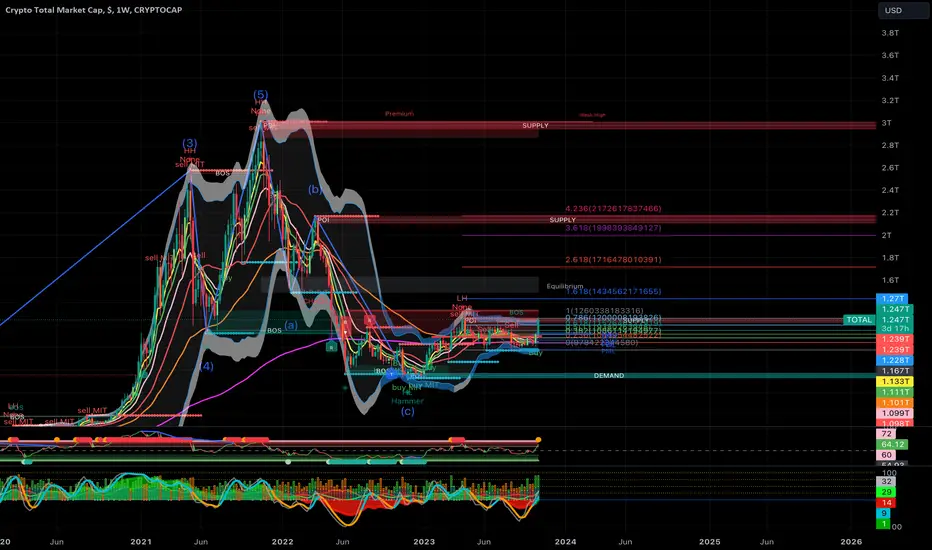This screenshot has height=550, width=932.
Task: Select the corrective wave (c) label
Action: click(x=407, y=411)
